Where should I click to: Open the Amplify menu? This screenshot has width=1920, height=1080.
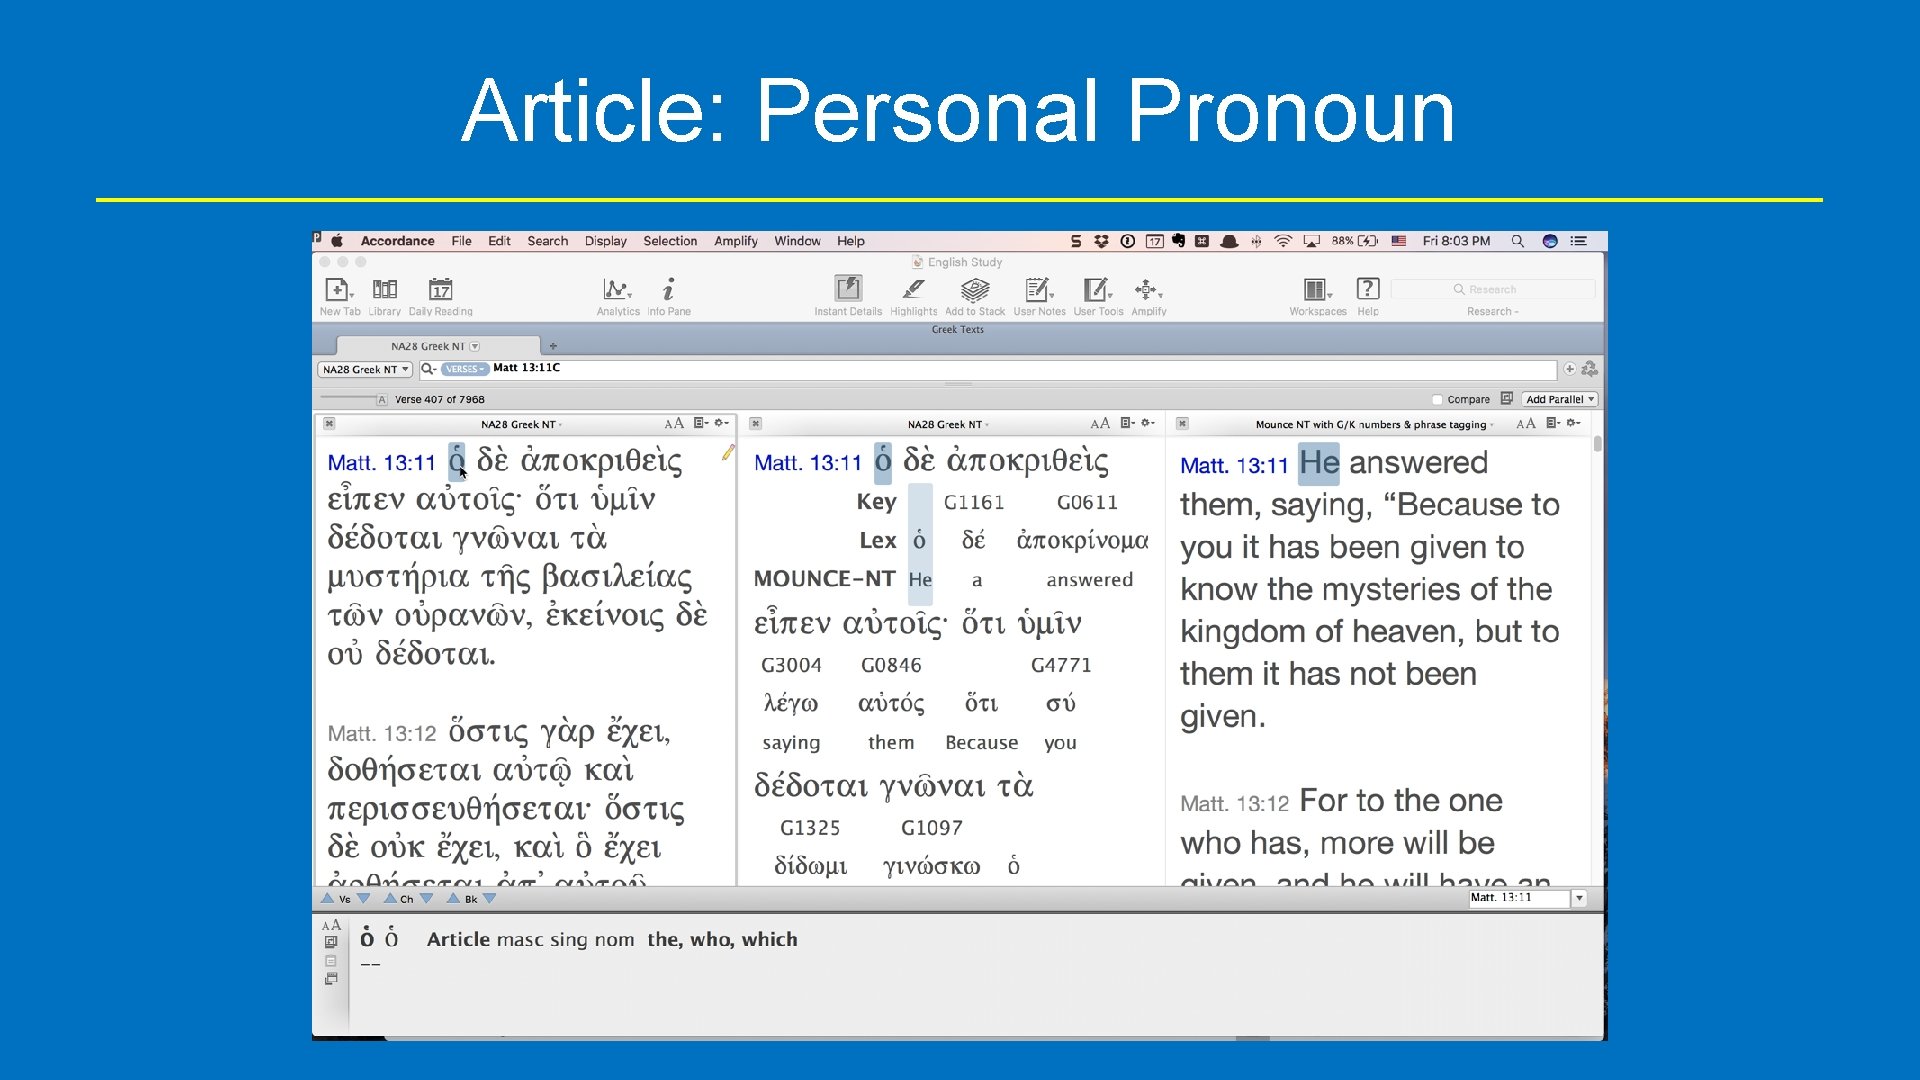point(735,241)
